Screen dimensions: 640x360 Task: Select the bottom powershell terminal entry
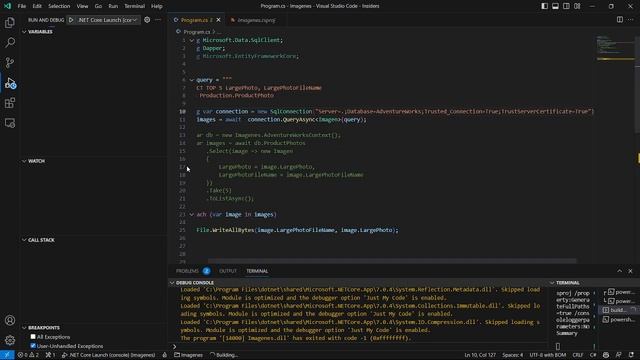click(619, 320)
